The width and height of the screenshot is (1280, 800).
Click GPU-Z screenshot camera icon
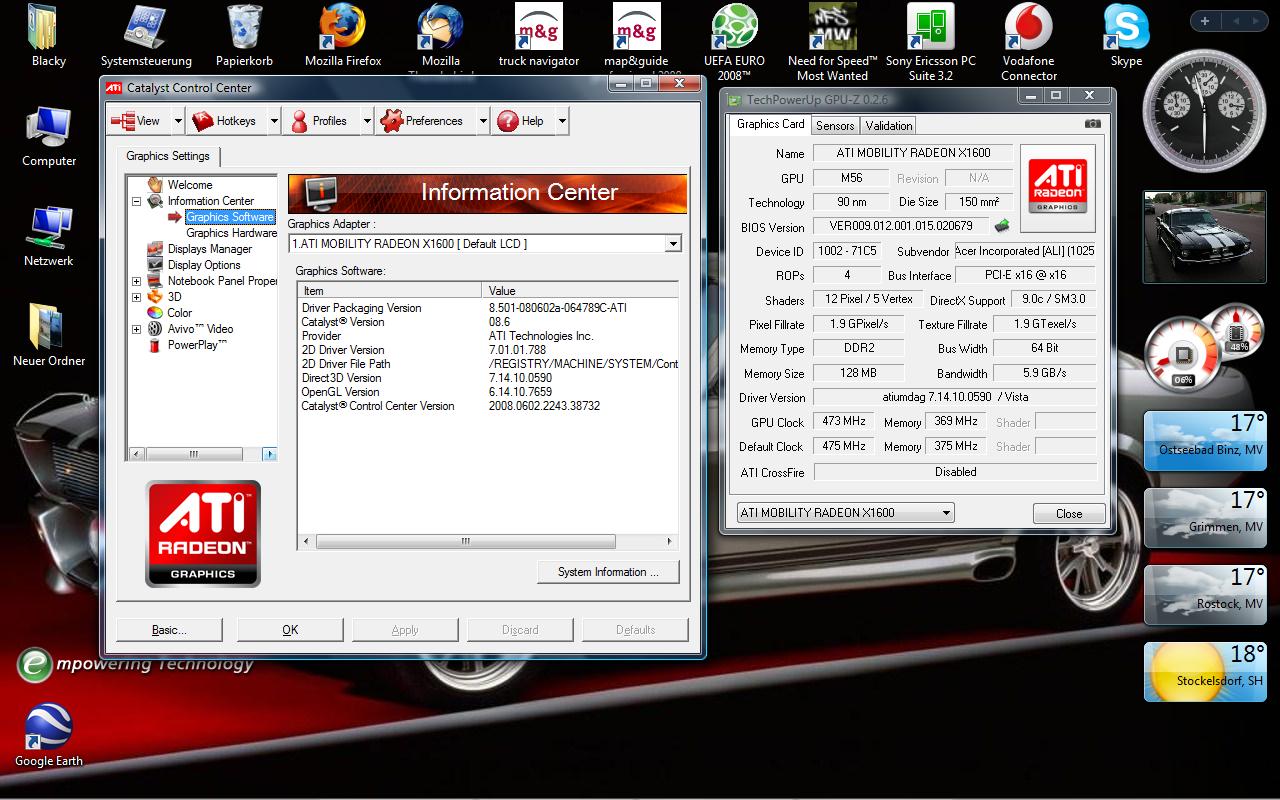(1093, 124)
